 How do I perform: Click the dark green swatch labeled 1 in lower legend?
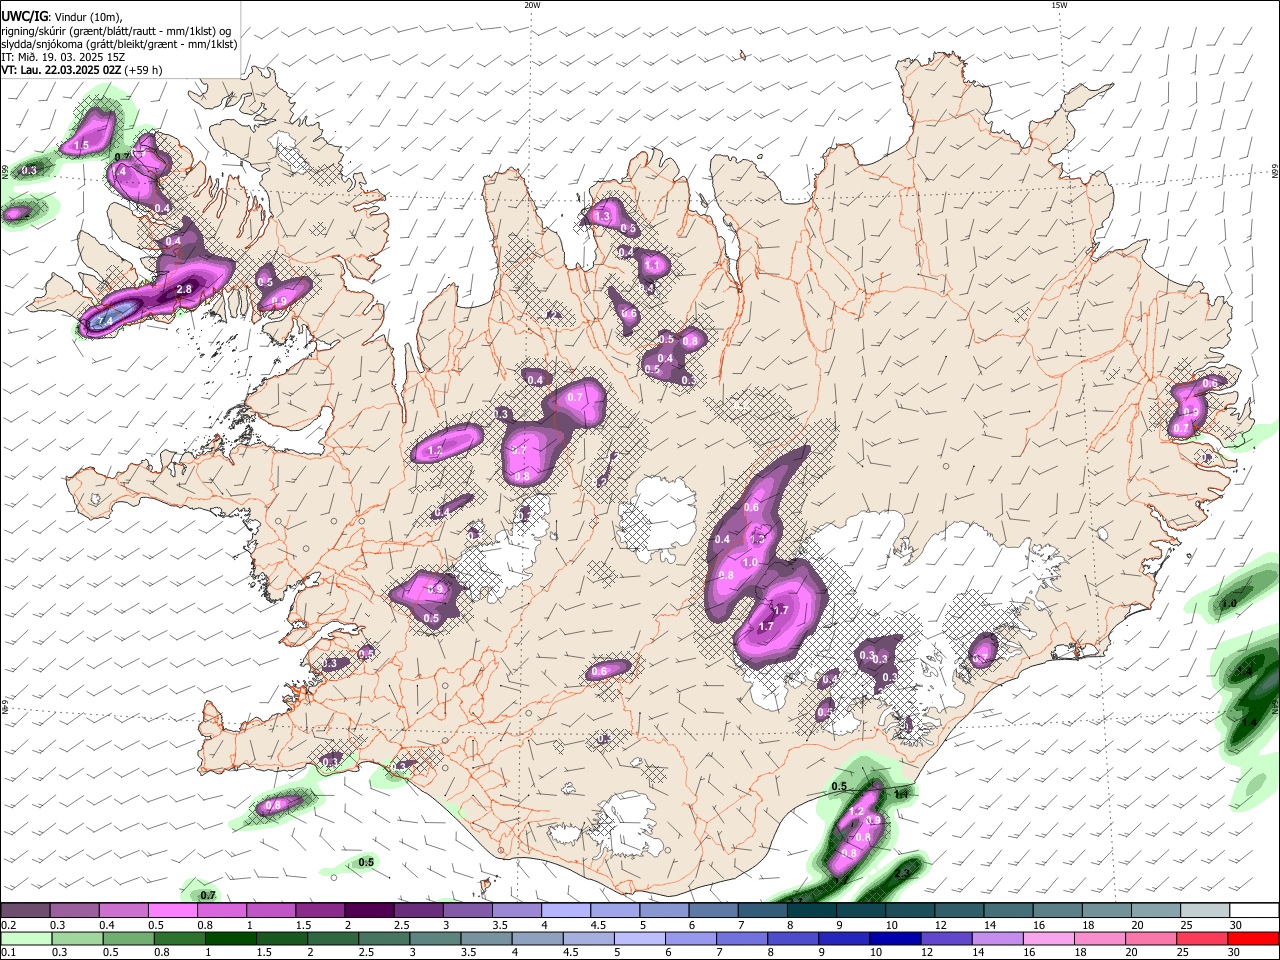(230, 938)
